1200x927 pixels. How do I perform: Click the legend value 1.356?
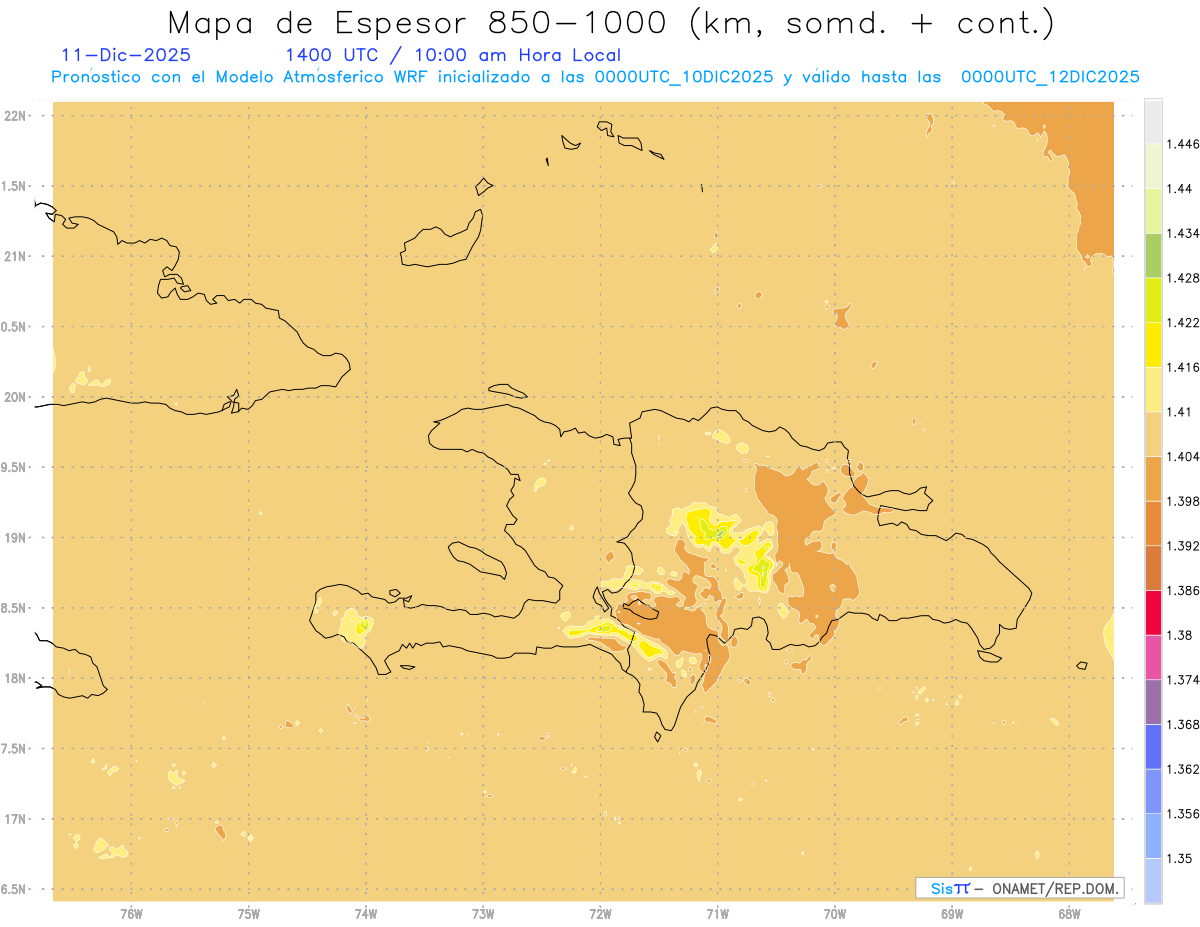(1183, 813)
